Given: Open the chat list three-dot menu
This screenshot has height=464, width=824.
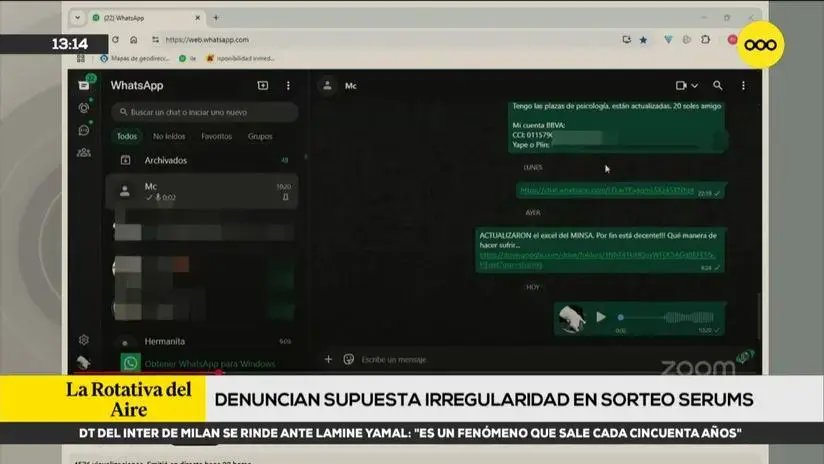Looking at the screenshot, I should coord(288,85).
